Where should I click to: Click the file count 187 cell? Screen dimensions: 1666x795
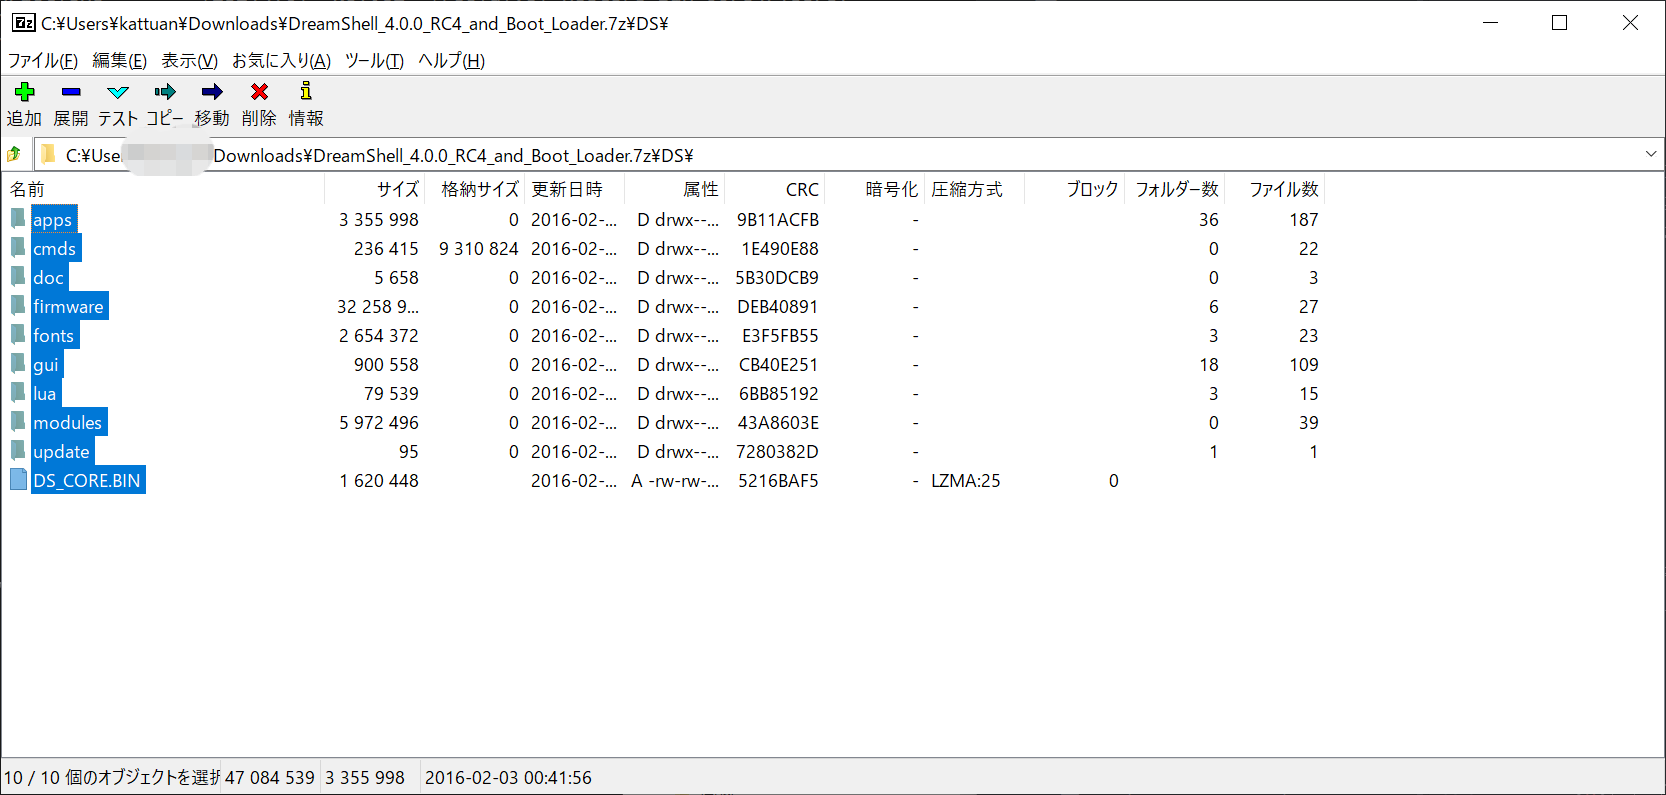[1304, 219]
